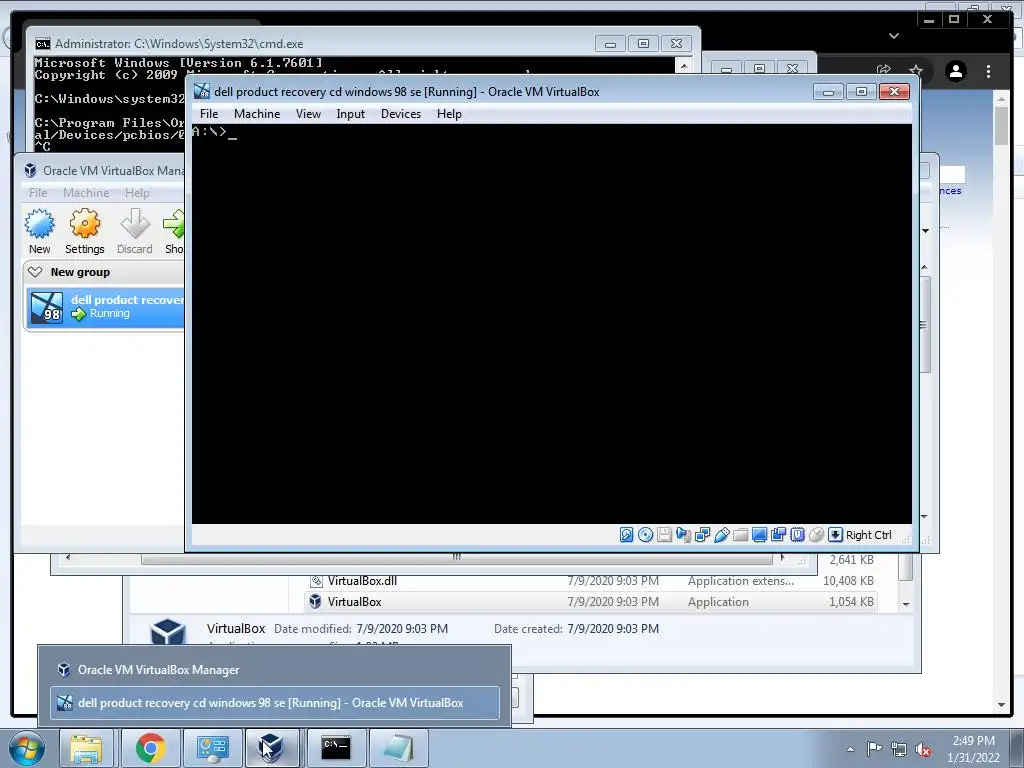Open Chrome three-dot menu
Viewport: 1024px width, 768px height.
coord(988,71)
